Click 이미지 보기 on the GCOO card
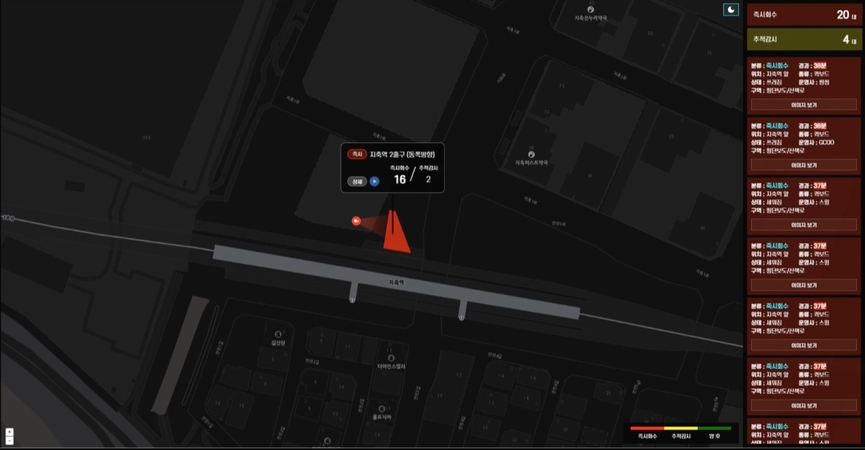This screenshot has height=450, width=865. (803, 165)
